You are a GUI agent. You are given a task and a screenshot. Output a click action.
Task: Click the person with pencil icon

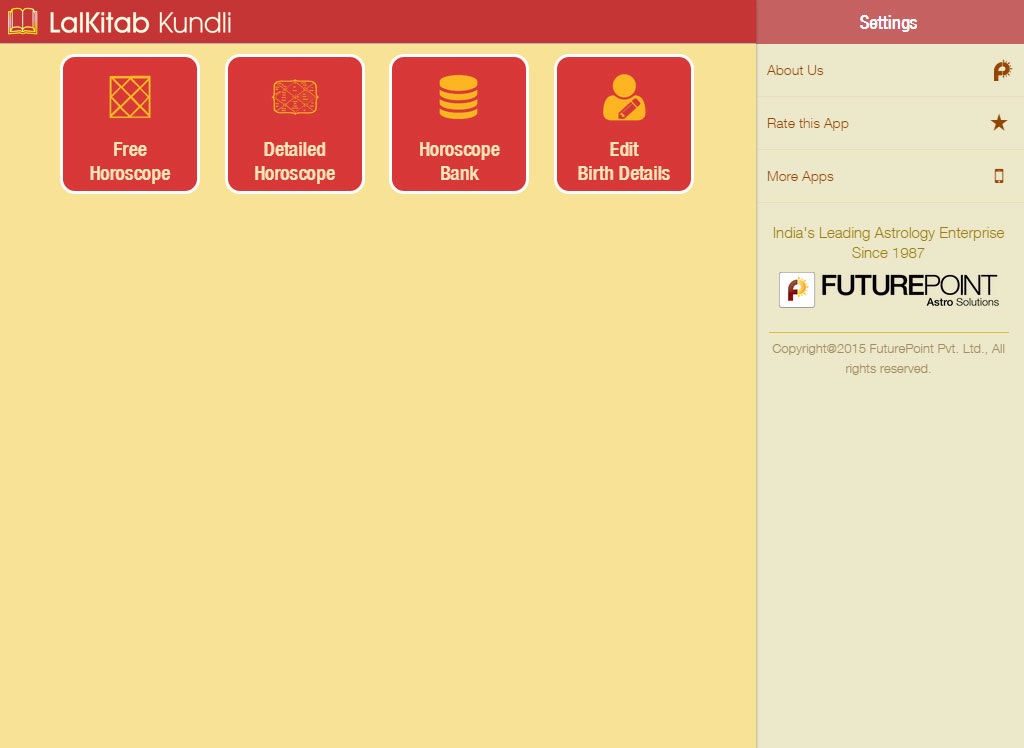point(624,97)
